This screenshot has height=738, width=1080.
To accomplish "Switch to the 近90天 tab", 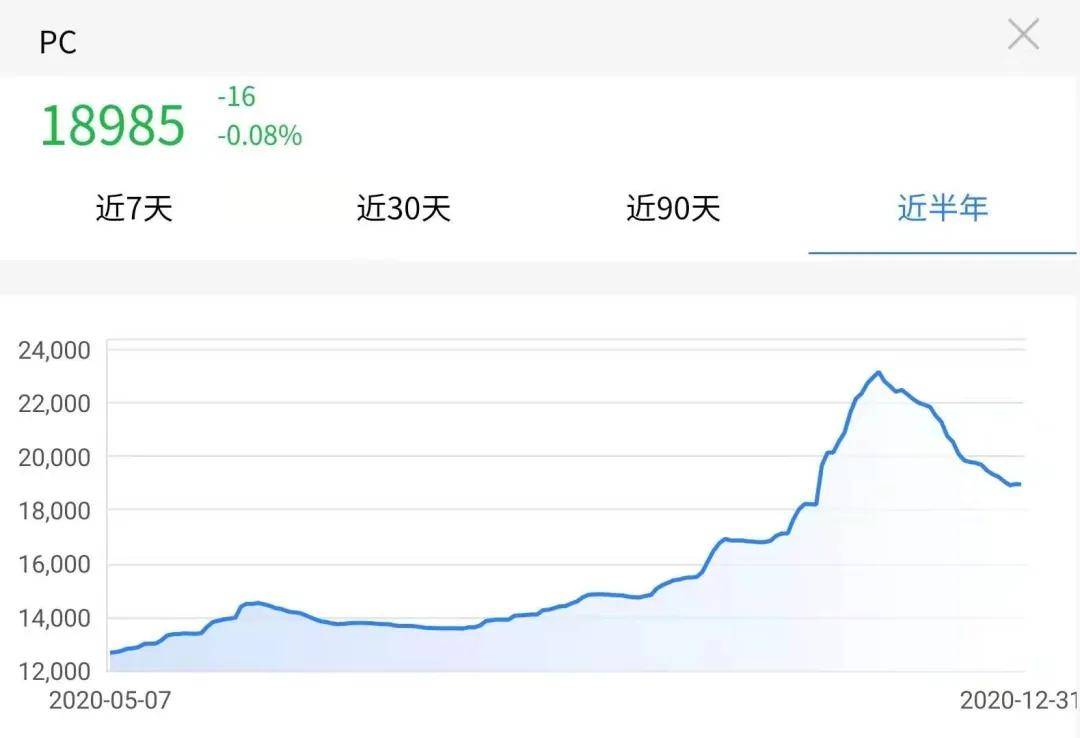I will 673,208.
